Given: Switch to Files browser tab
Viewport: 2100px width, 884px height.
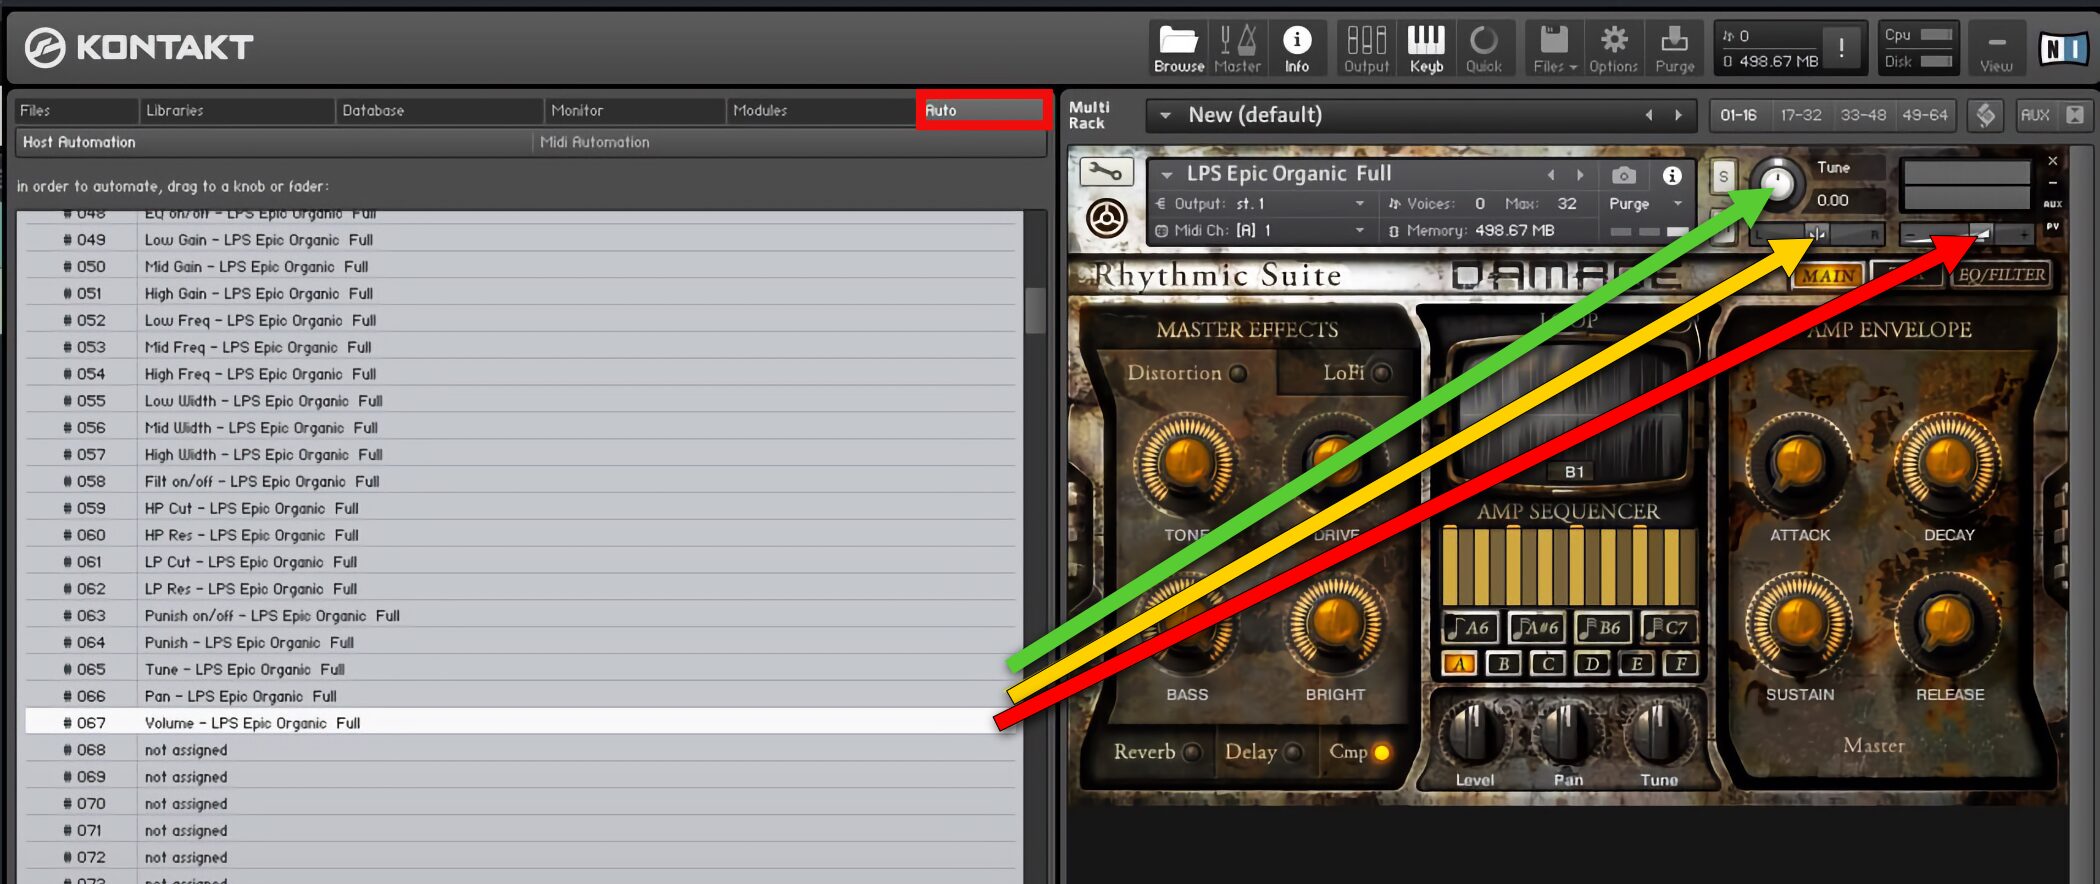Looking at the screenshot, I should click(76, 110).
